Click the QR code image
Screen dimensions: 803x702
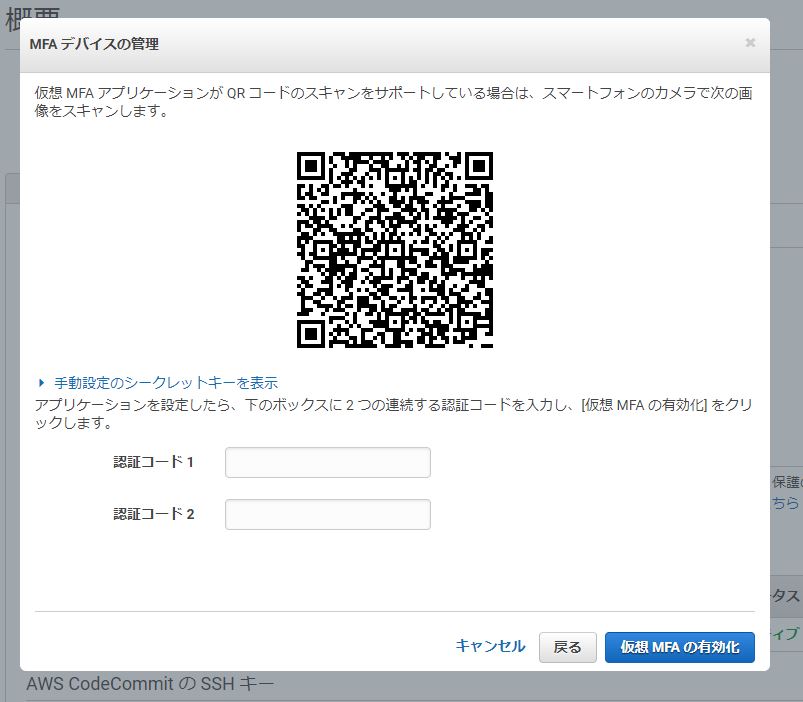point(395,250)
